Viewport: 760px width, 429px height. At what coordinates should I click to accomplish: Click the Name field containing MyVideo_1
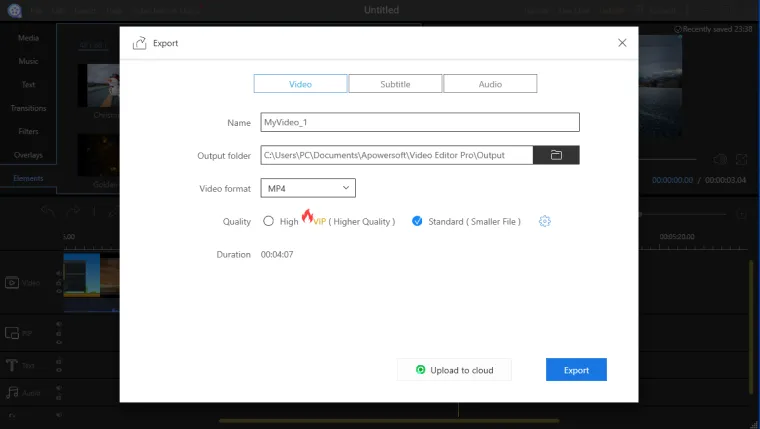[x=419, y=122]
